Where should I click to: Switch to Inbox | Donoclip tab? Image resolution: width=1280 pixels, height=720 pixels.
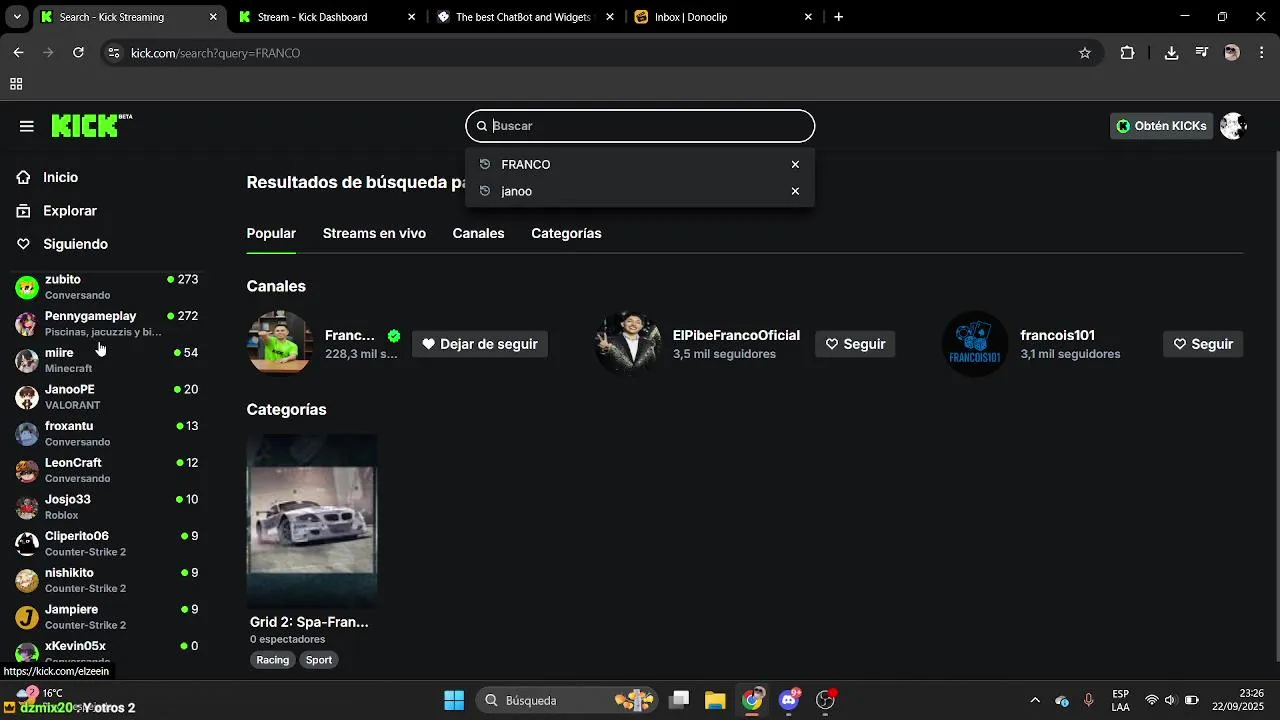(722, 17)
